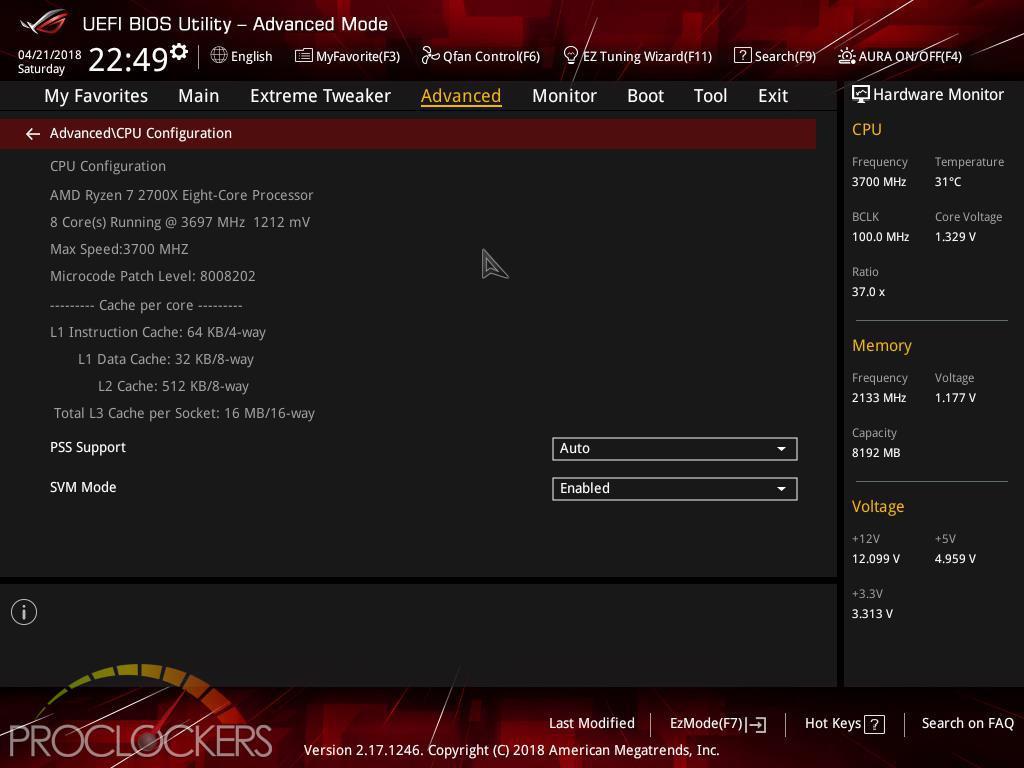Click Last Modified
1024x768 pixels.
click(x=592, y=723)
